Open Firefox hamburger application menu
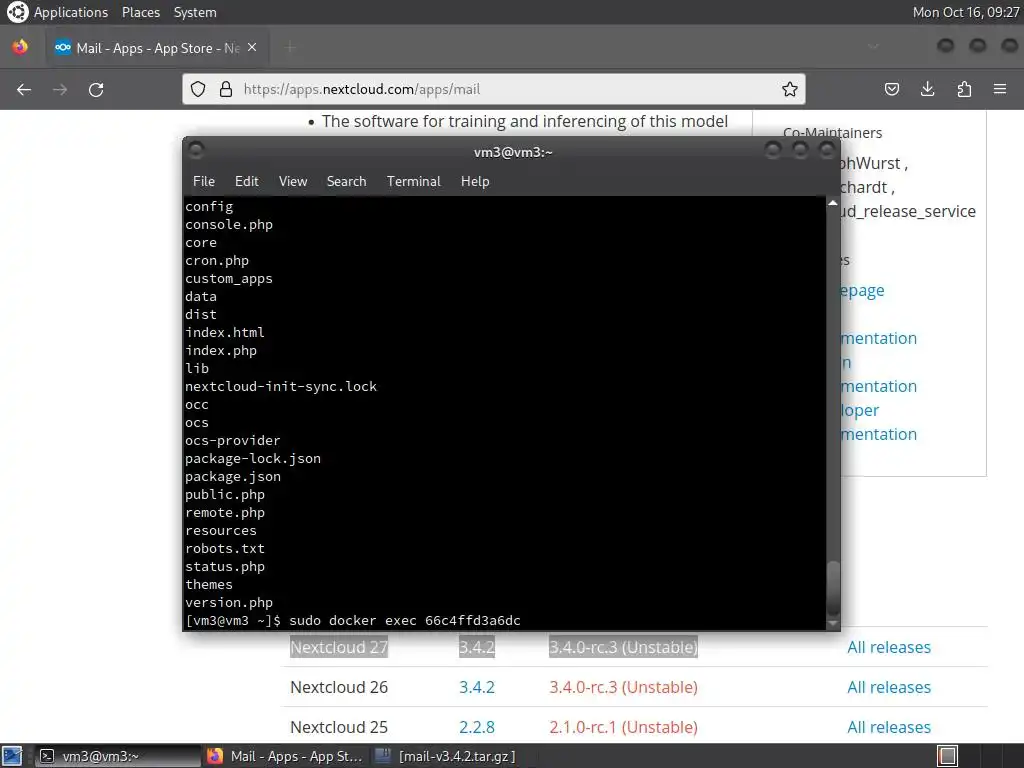1024x768 pixels. tap(1000, 89)
